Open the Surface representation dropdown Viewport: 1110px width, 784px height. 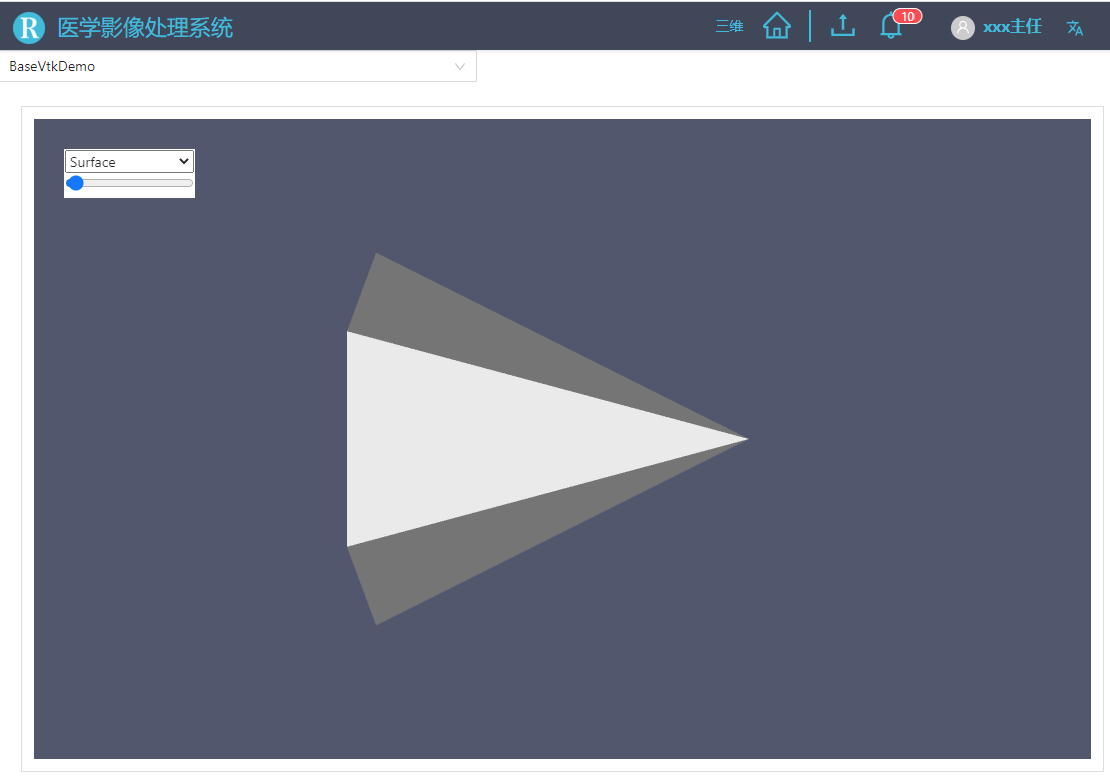coord(129,161)
